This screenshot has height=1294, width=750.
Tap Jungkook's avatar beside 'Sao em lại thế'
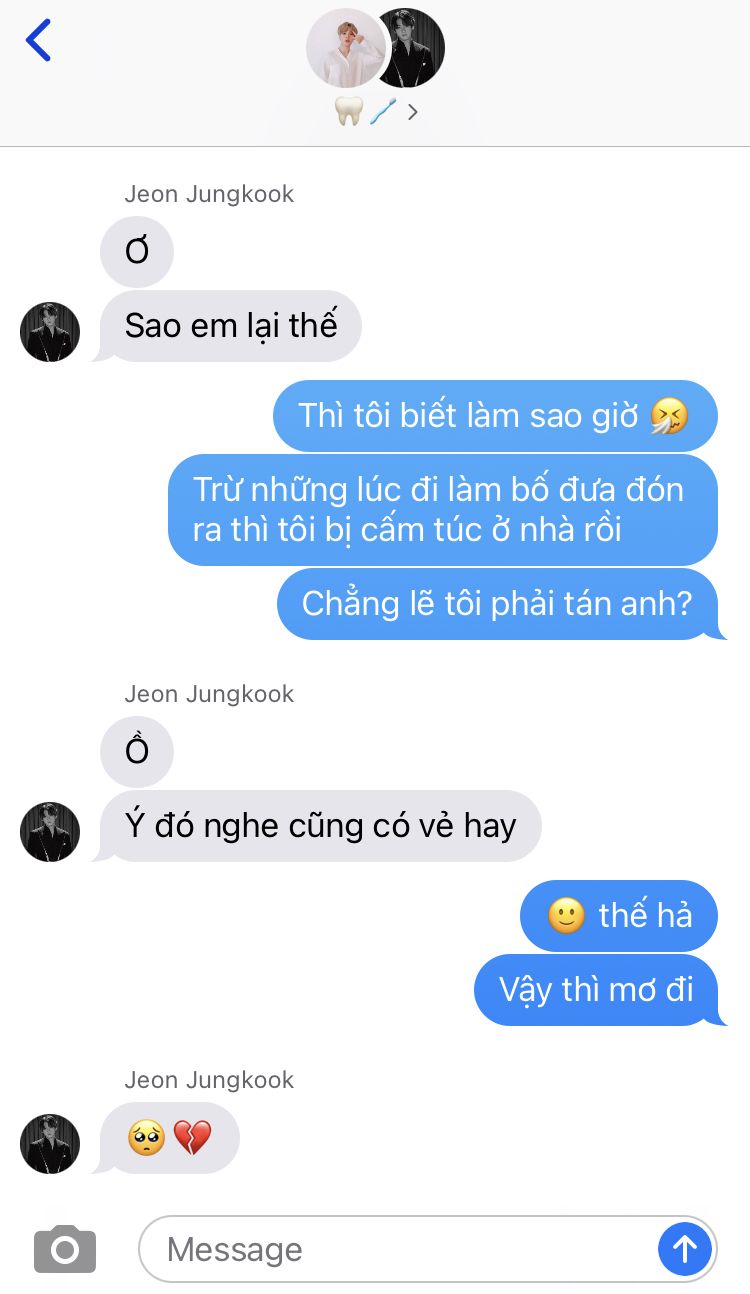click(50, 332)
